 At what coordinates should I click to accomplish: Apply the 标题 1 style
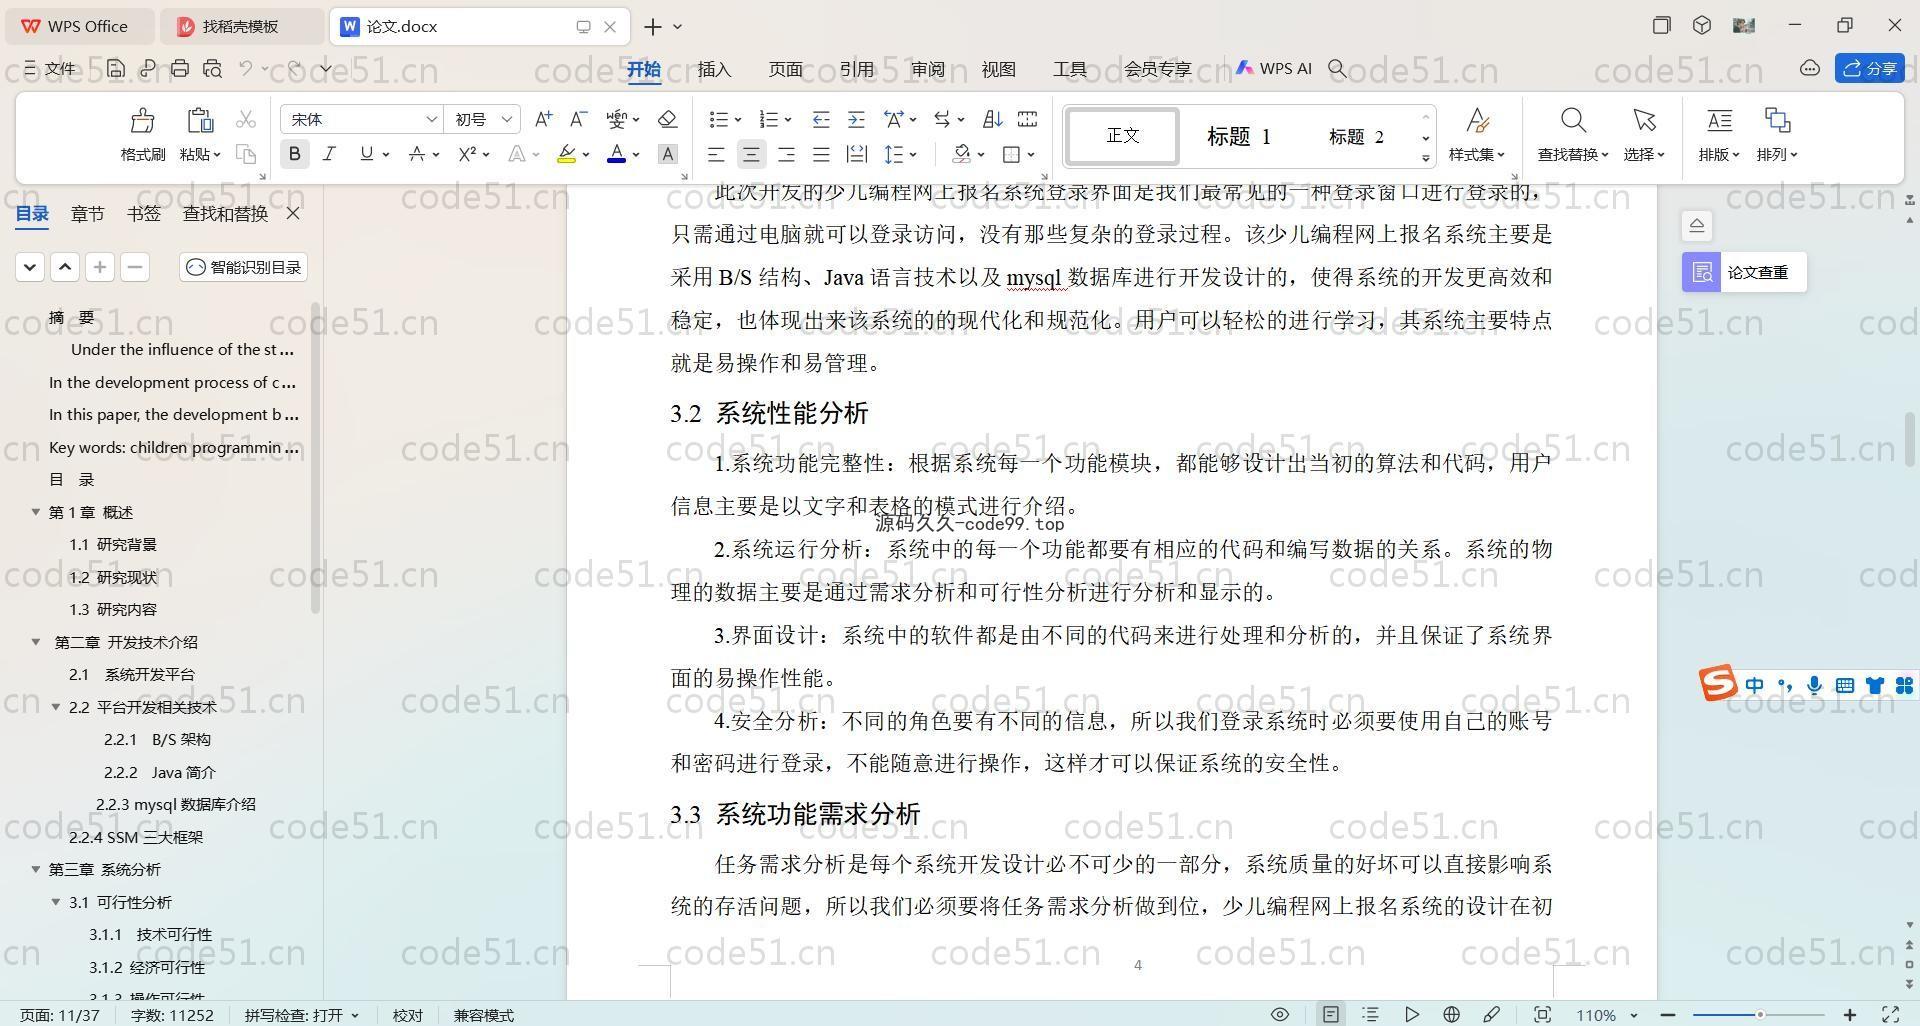pyautogui.click(x=1238, y=136)
